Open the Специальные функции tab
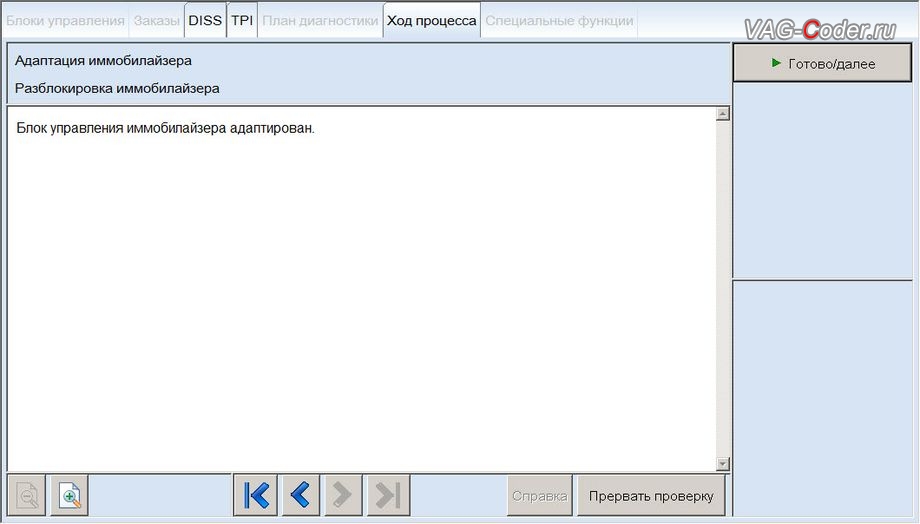The height and width of the screenshot is (524, 920). tap(559, 21)
